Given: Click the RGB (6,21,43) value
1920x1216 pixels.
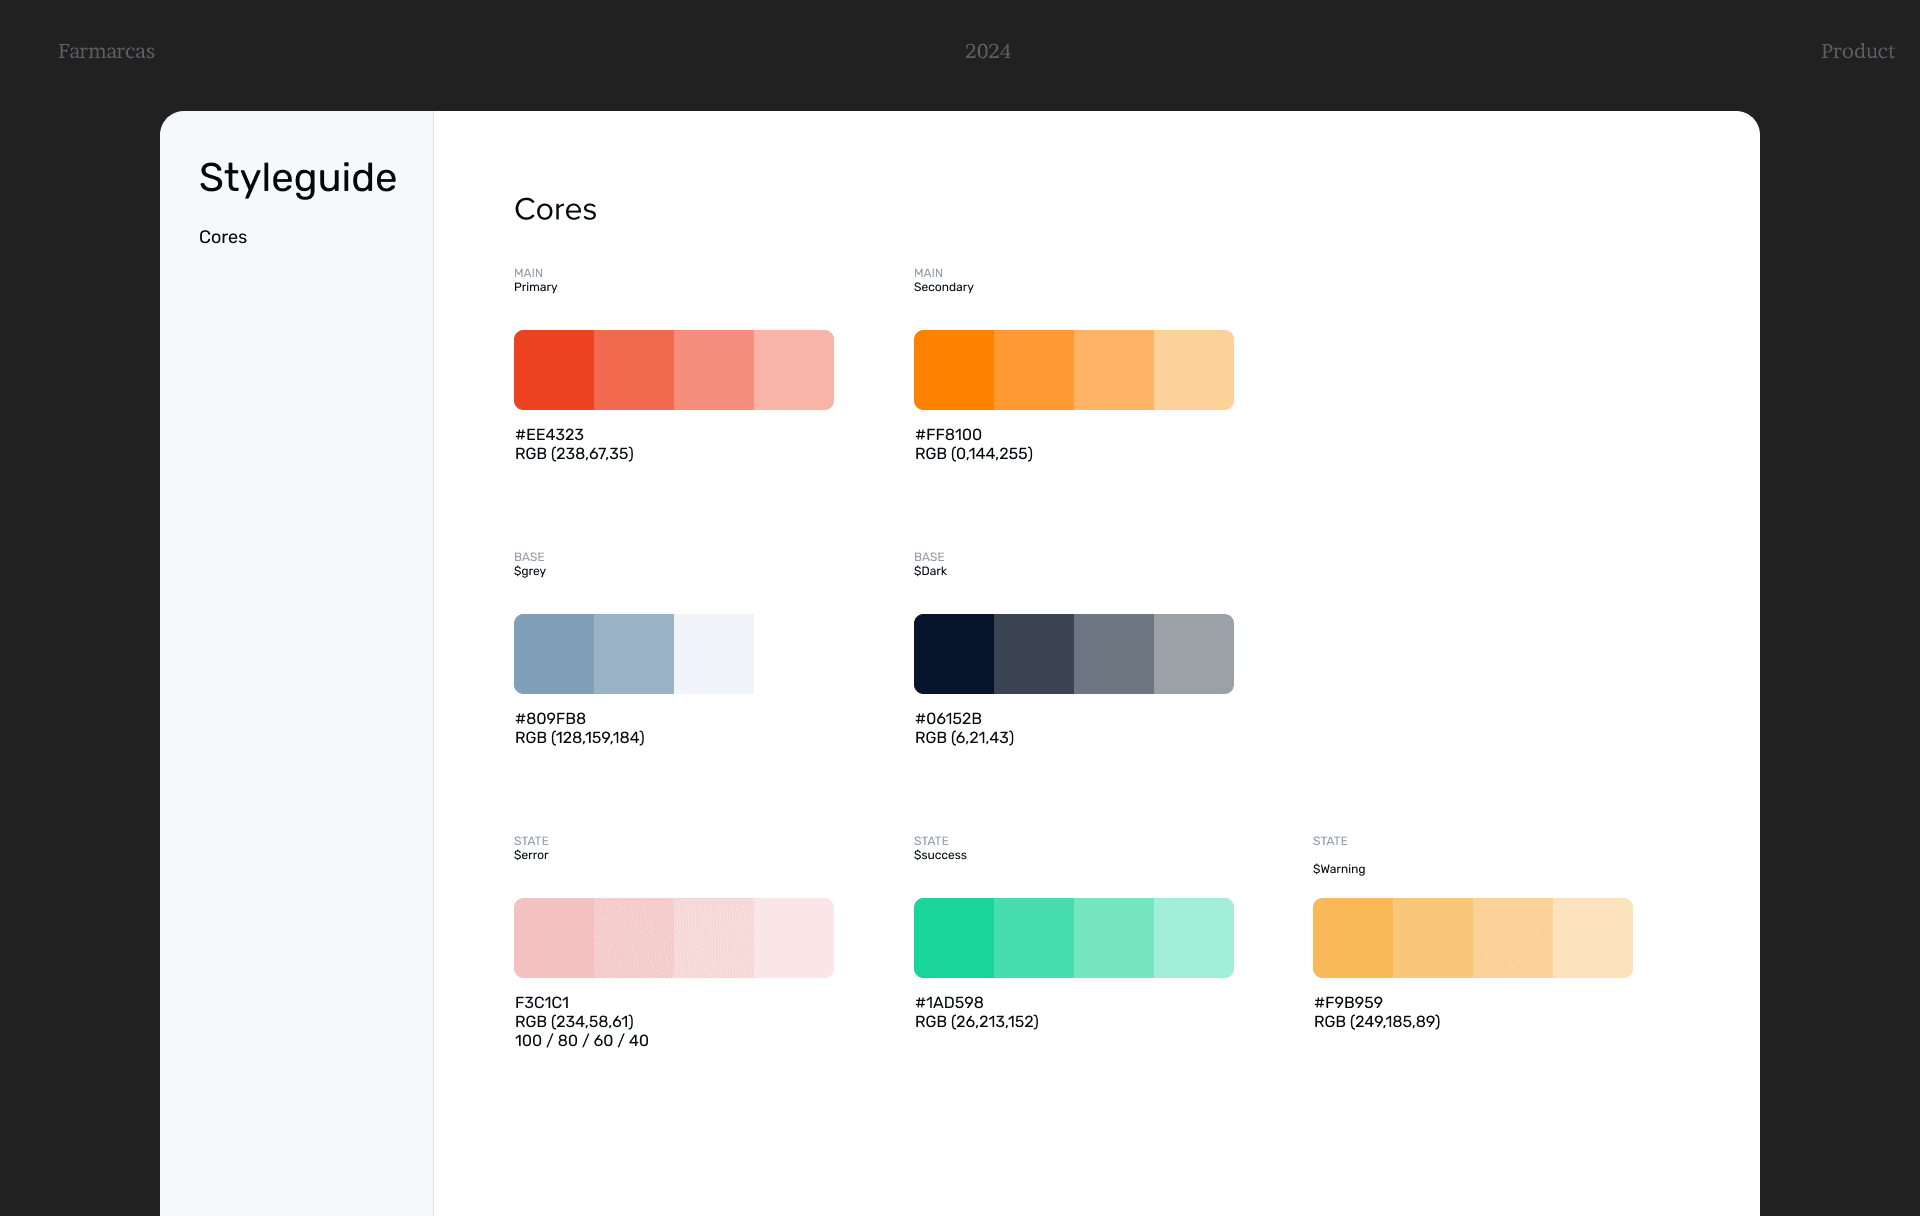Looking at the screenshot, I should coord(964,737).
